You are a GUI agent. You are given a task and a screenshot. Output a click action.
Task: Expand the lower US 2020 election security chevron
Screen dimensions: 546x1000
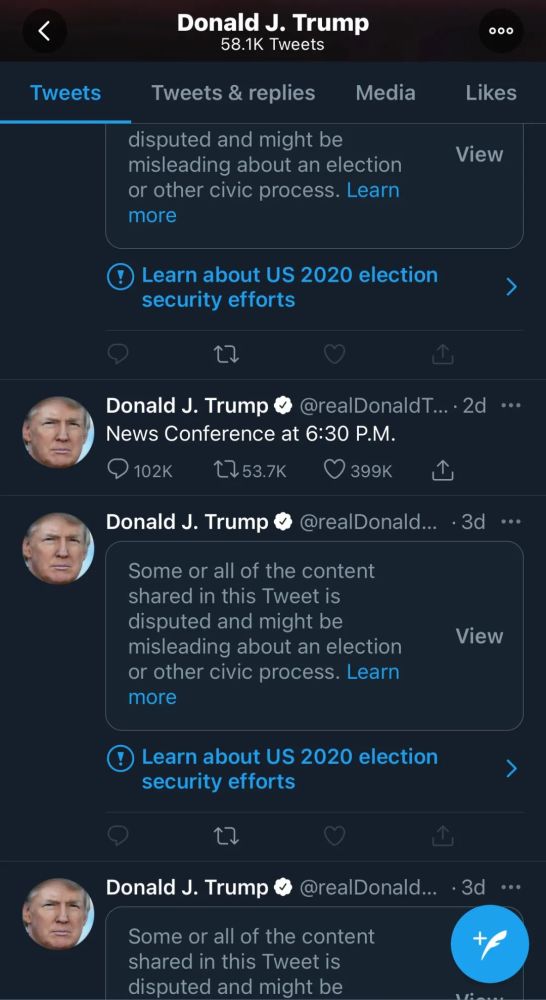pos(511,769)
